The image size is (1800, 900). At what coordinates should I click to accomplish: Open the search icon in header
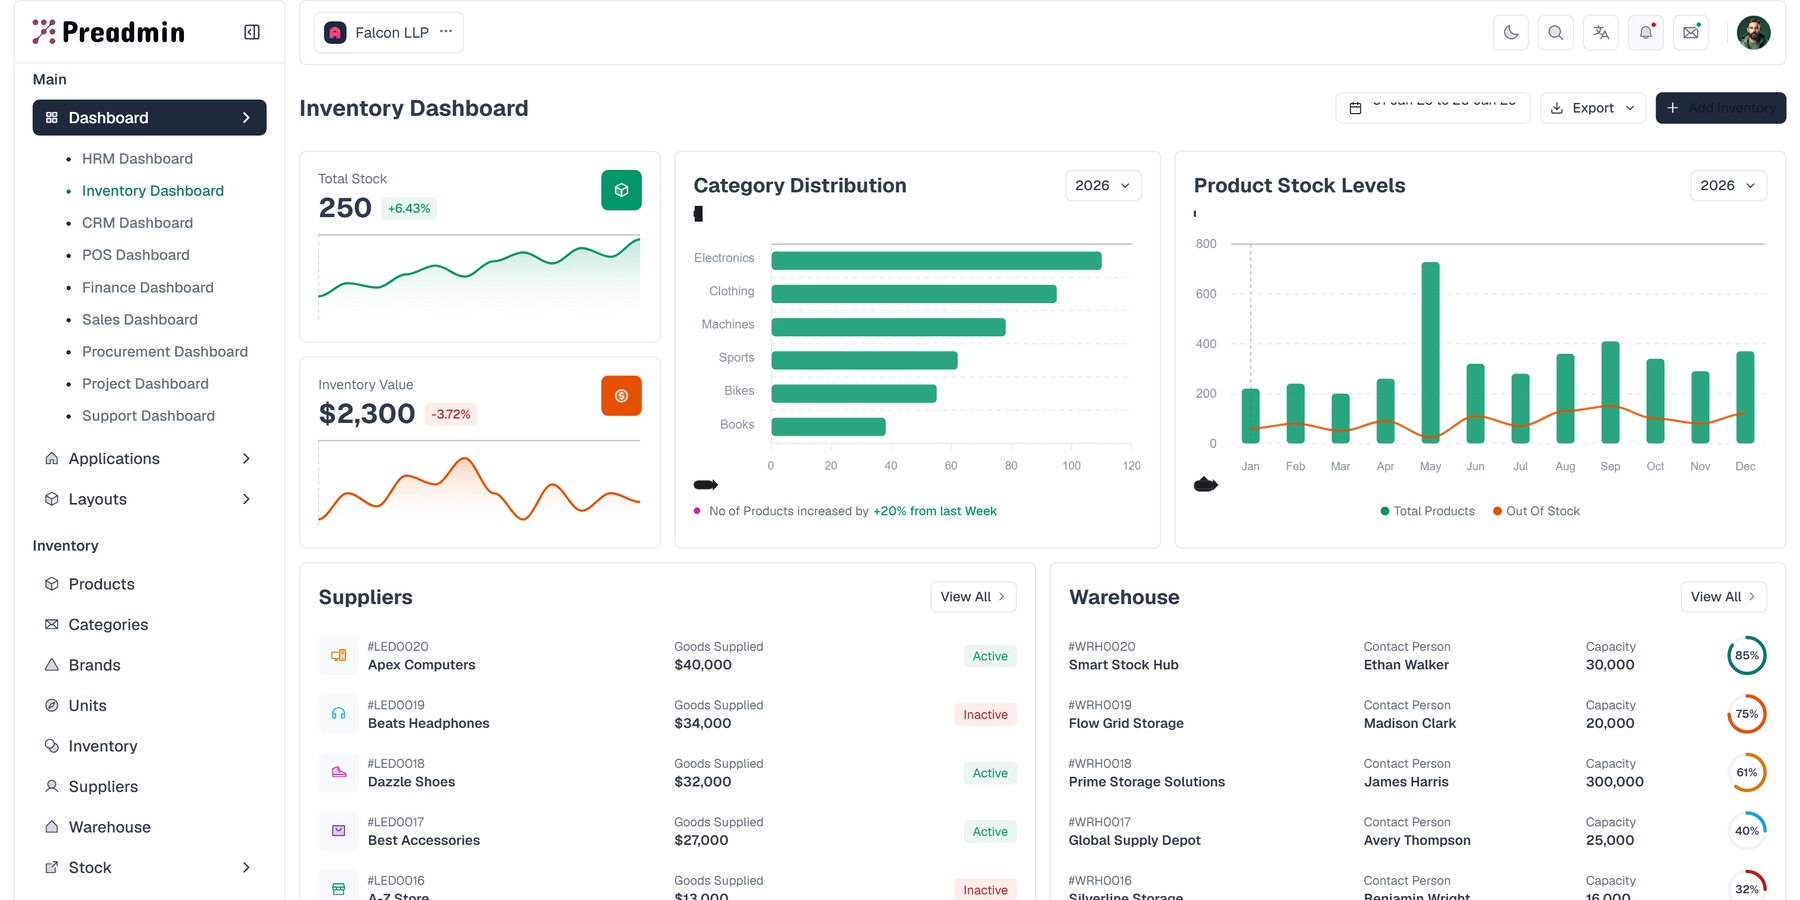click(1556, 32)
